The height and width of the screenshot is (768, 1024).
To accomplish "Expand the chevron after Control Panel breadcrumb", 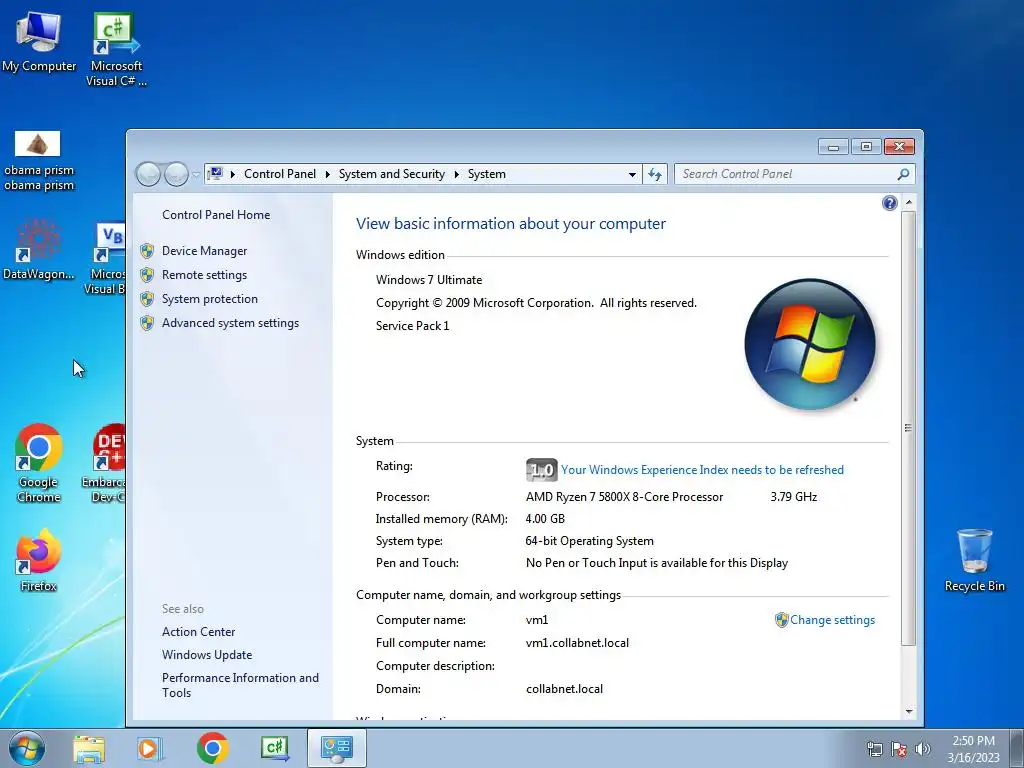I will pyautogui.click(x=327, y=174).
